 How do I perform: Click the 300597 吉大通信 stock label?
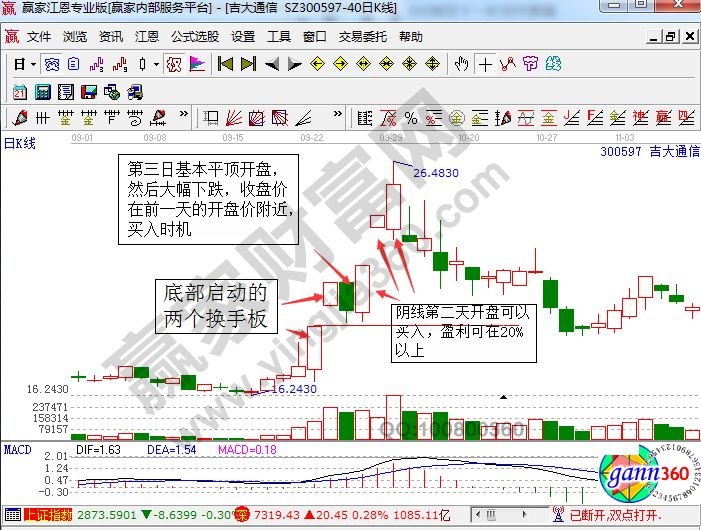point(650,151)
